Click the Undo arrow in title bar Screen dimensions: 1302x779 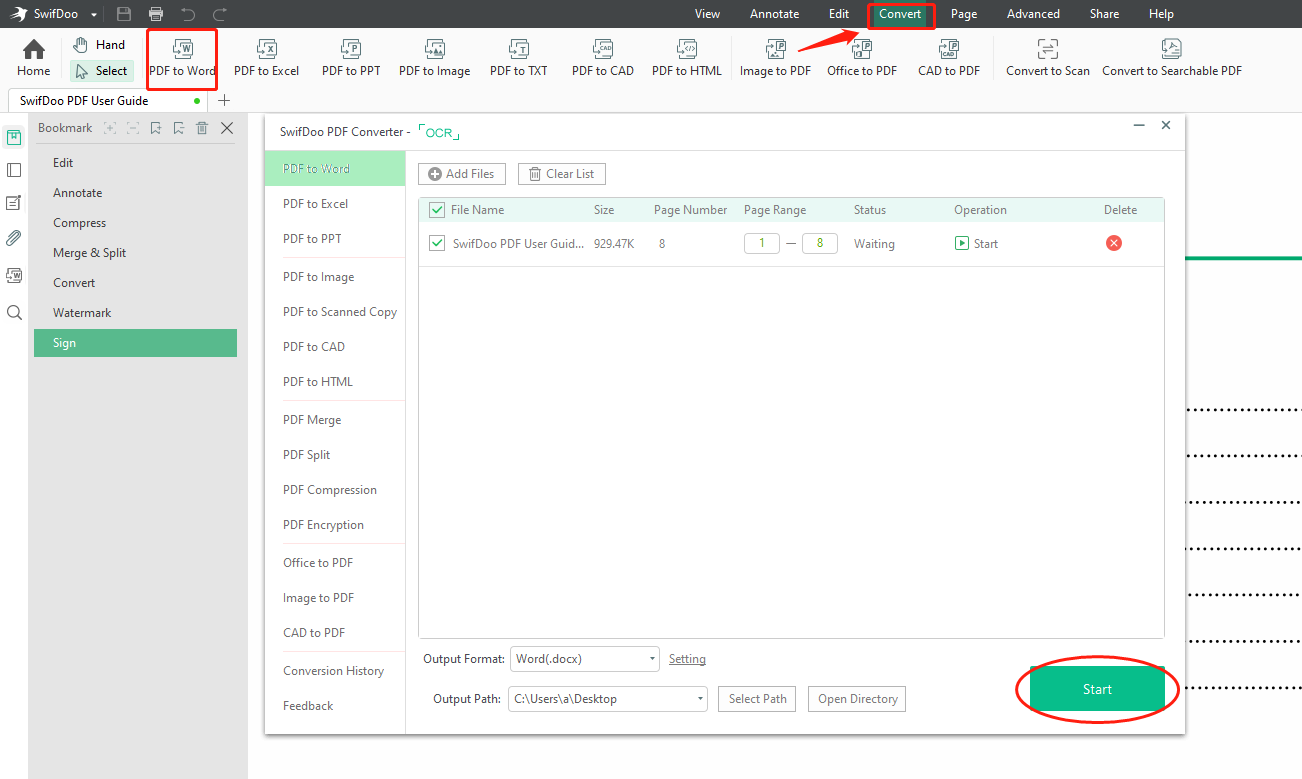point(188,14)
